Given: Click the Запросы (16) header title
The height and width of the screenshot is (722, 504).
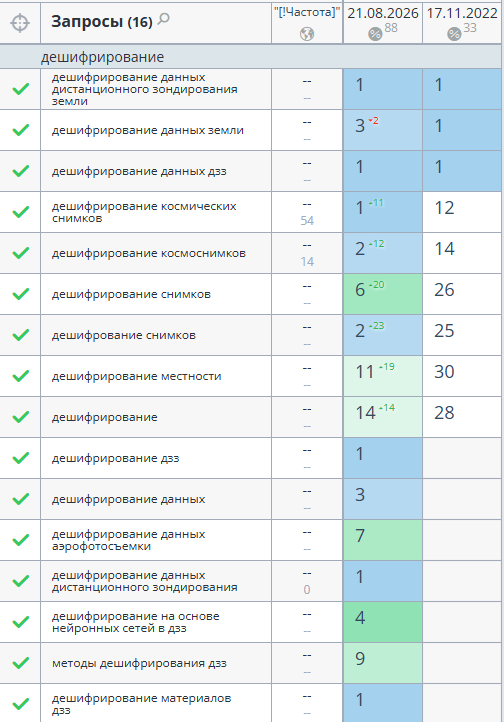Looking at the screenshot, I should pyautogui.click(x=102, y=21).
